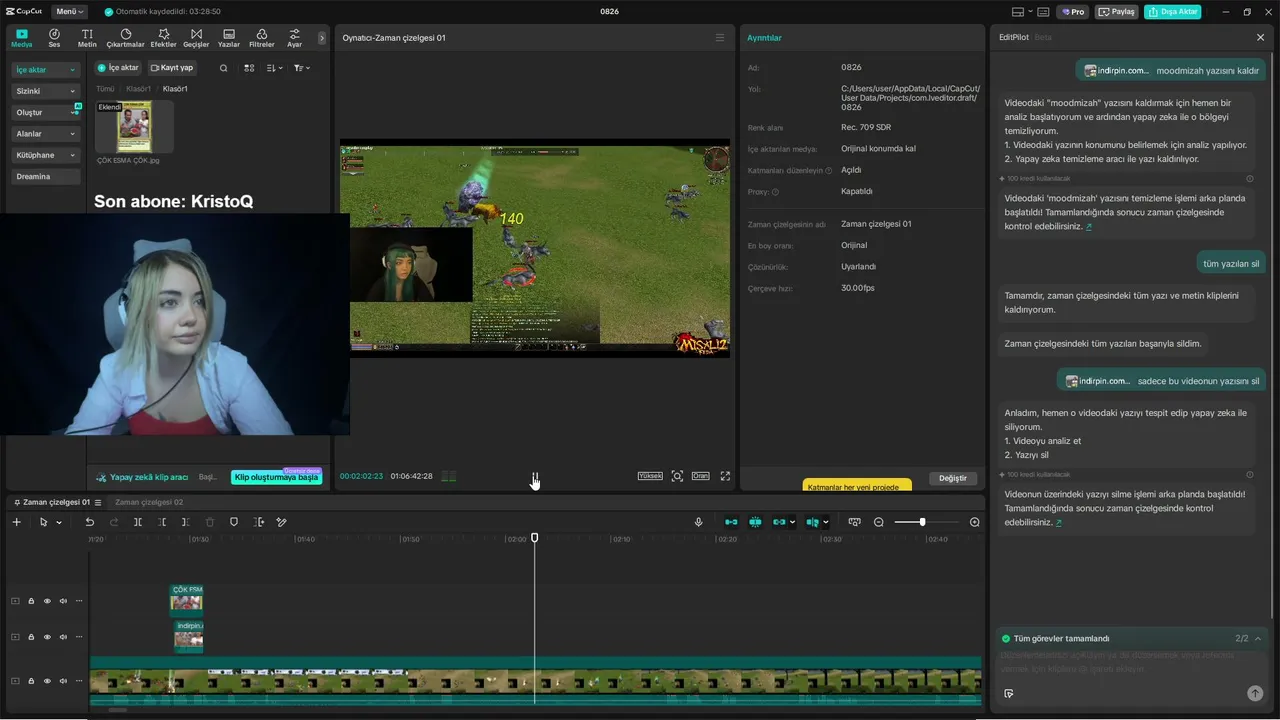Enter fullscreen preview
Viewport: 1280px width, 720px height.
click(725, 476)
